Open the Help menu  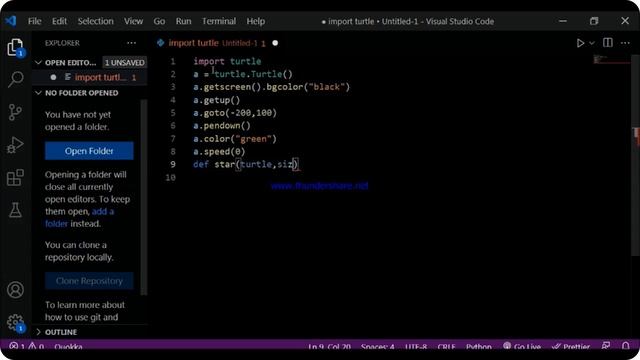tap(256, 21)
